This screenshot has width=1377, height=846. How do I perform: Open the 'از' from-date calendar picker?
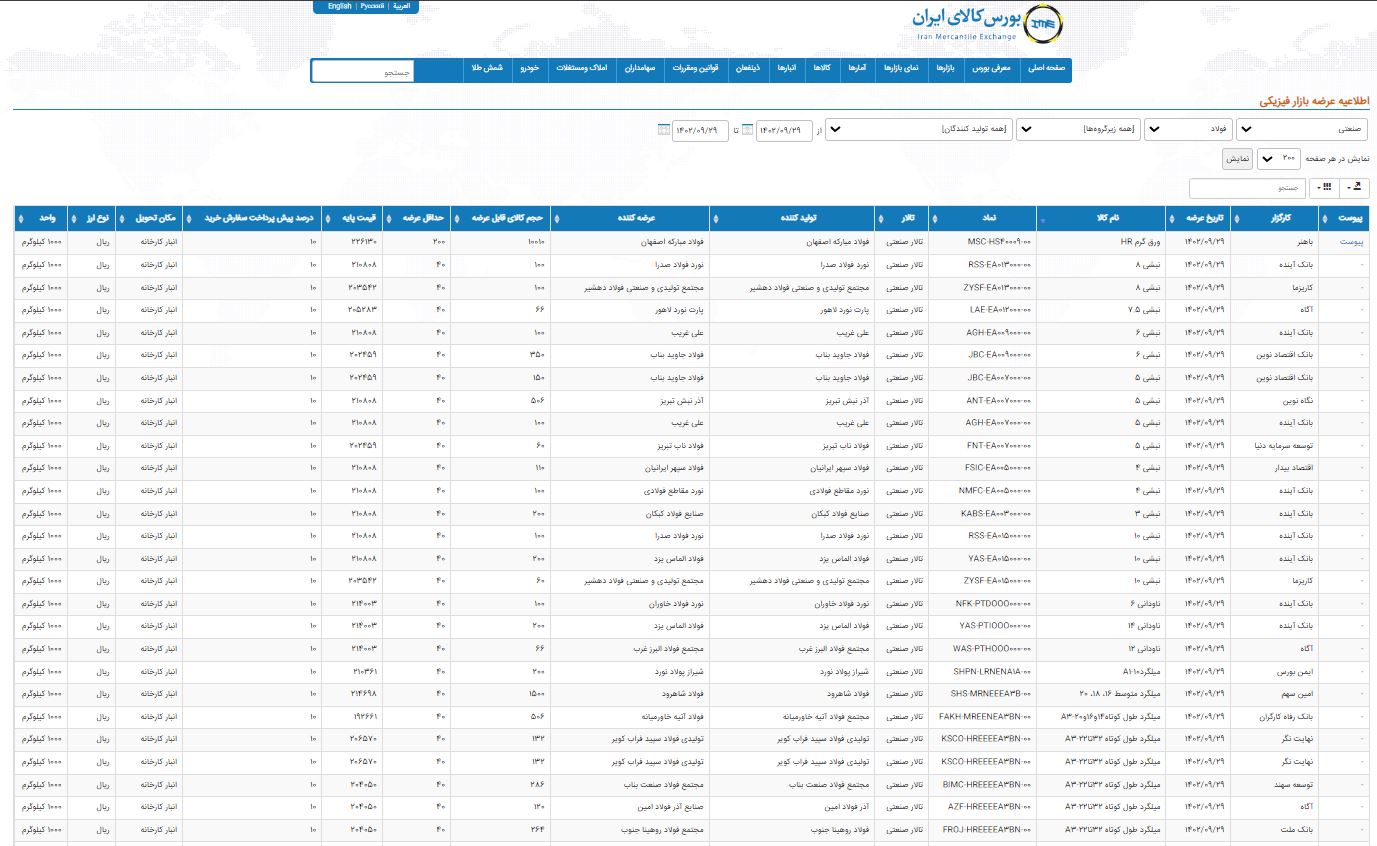pos(748,130)
